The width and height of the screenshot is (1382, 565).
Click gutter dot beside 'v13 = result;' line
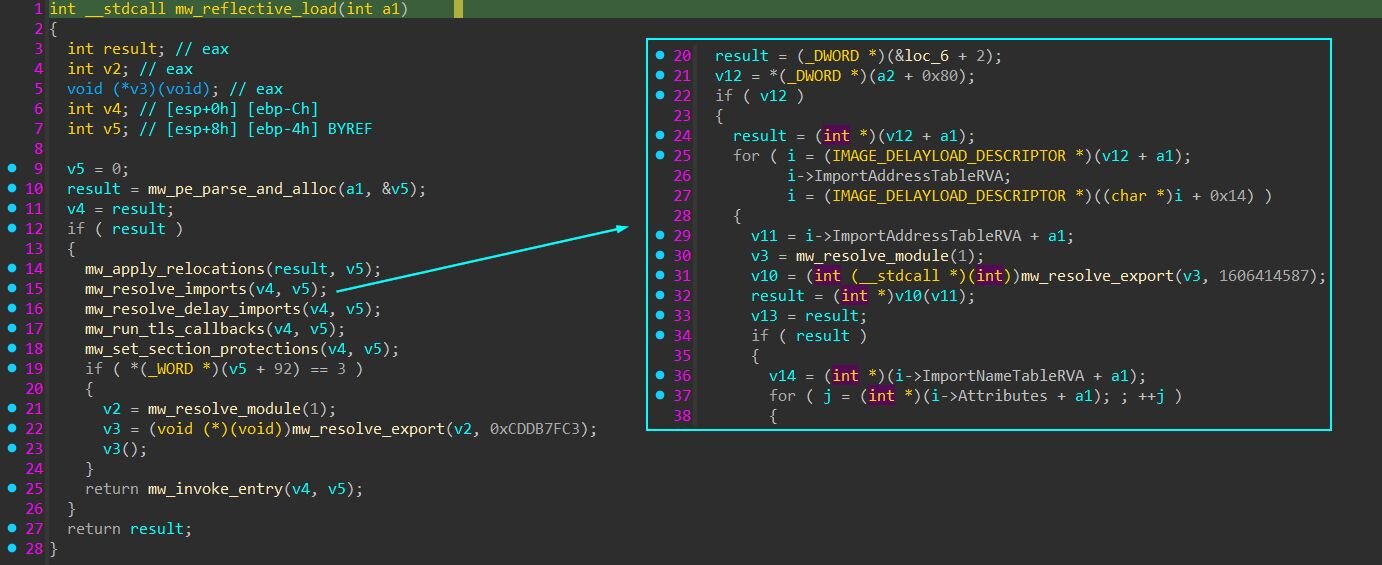(660, 316)
